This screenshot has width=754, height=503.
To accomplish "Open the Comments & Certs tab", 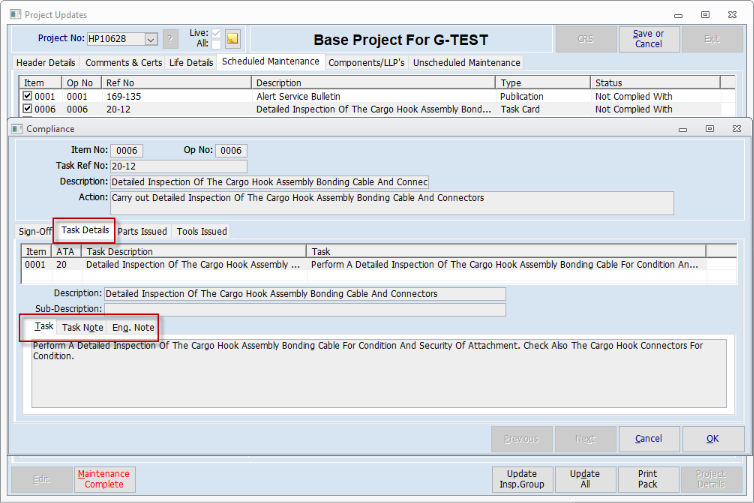I will [124, 63].
